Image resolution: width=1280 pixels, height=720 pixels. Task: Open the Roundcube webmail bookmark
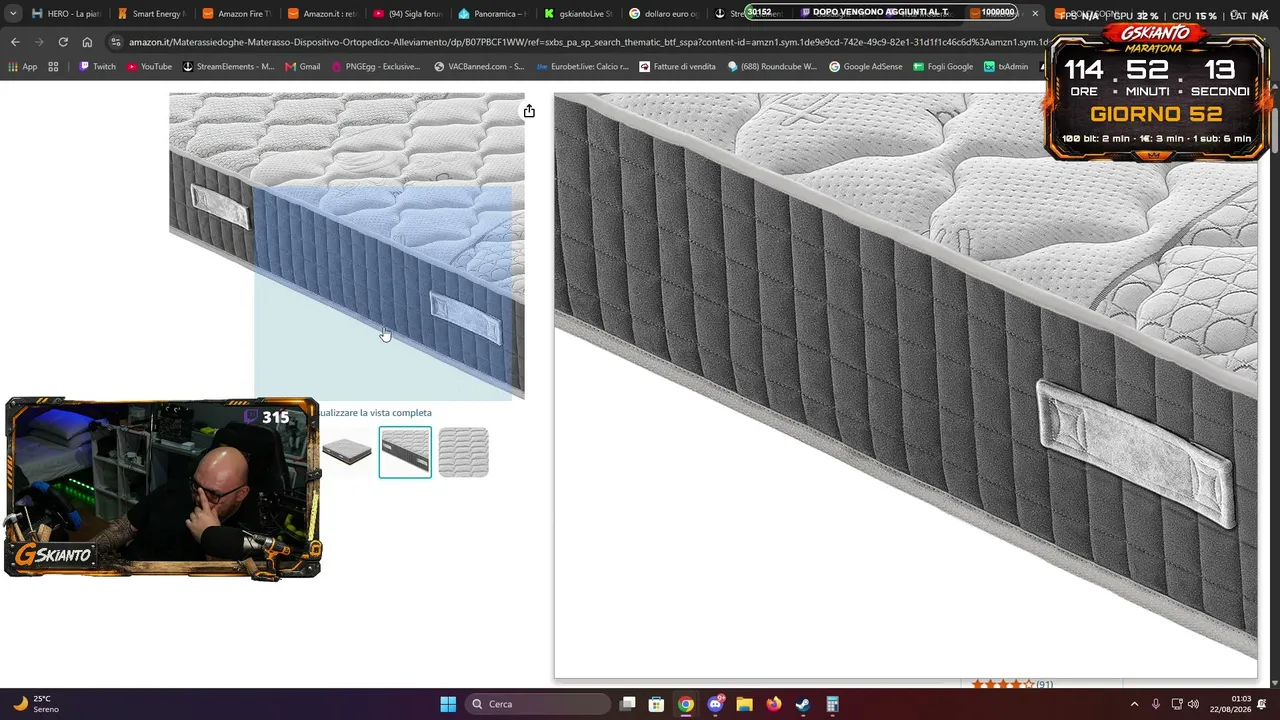click(x=772, y=66)
